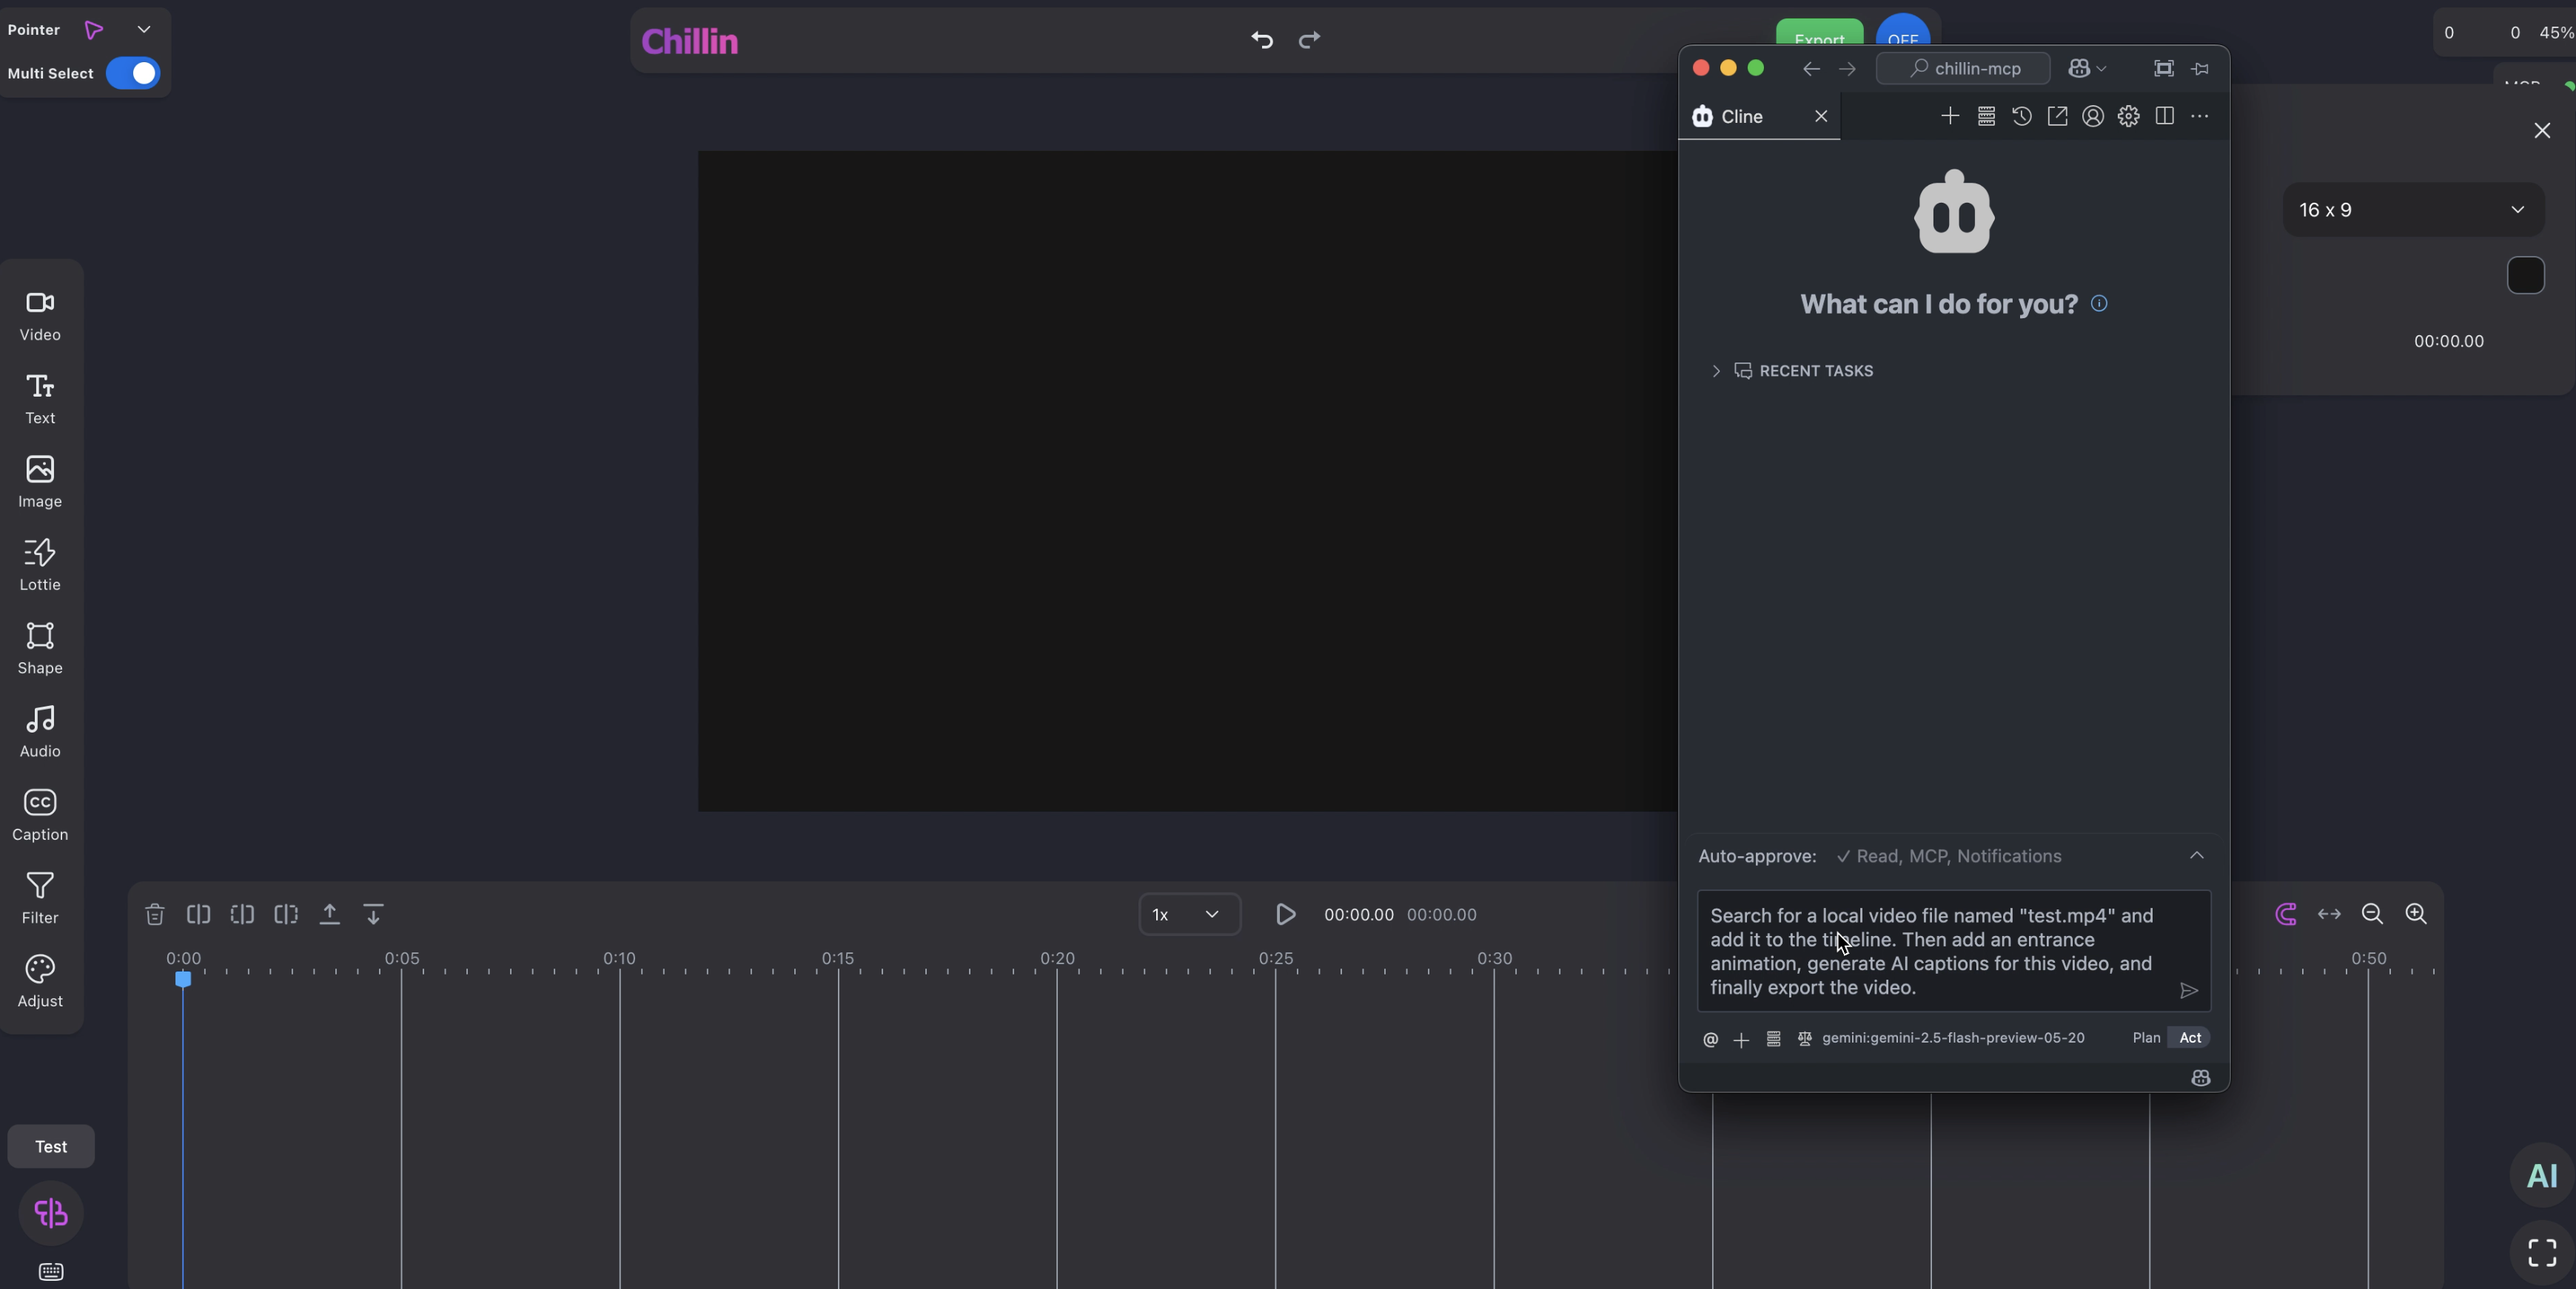The width and height of the screenshot is (2576, 1289).
Task: Redo the last action in Chillin
Action: tap(1309, 40)
